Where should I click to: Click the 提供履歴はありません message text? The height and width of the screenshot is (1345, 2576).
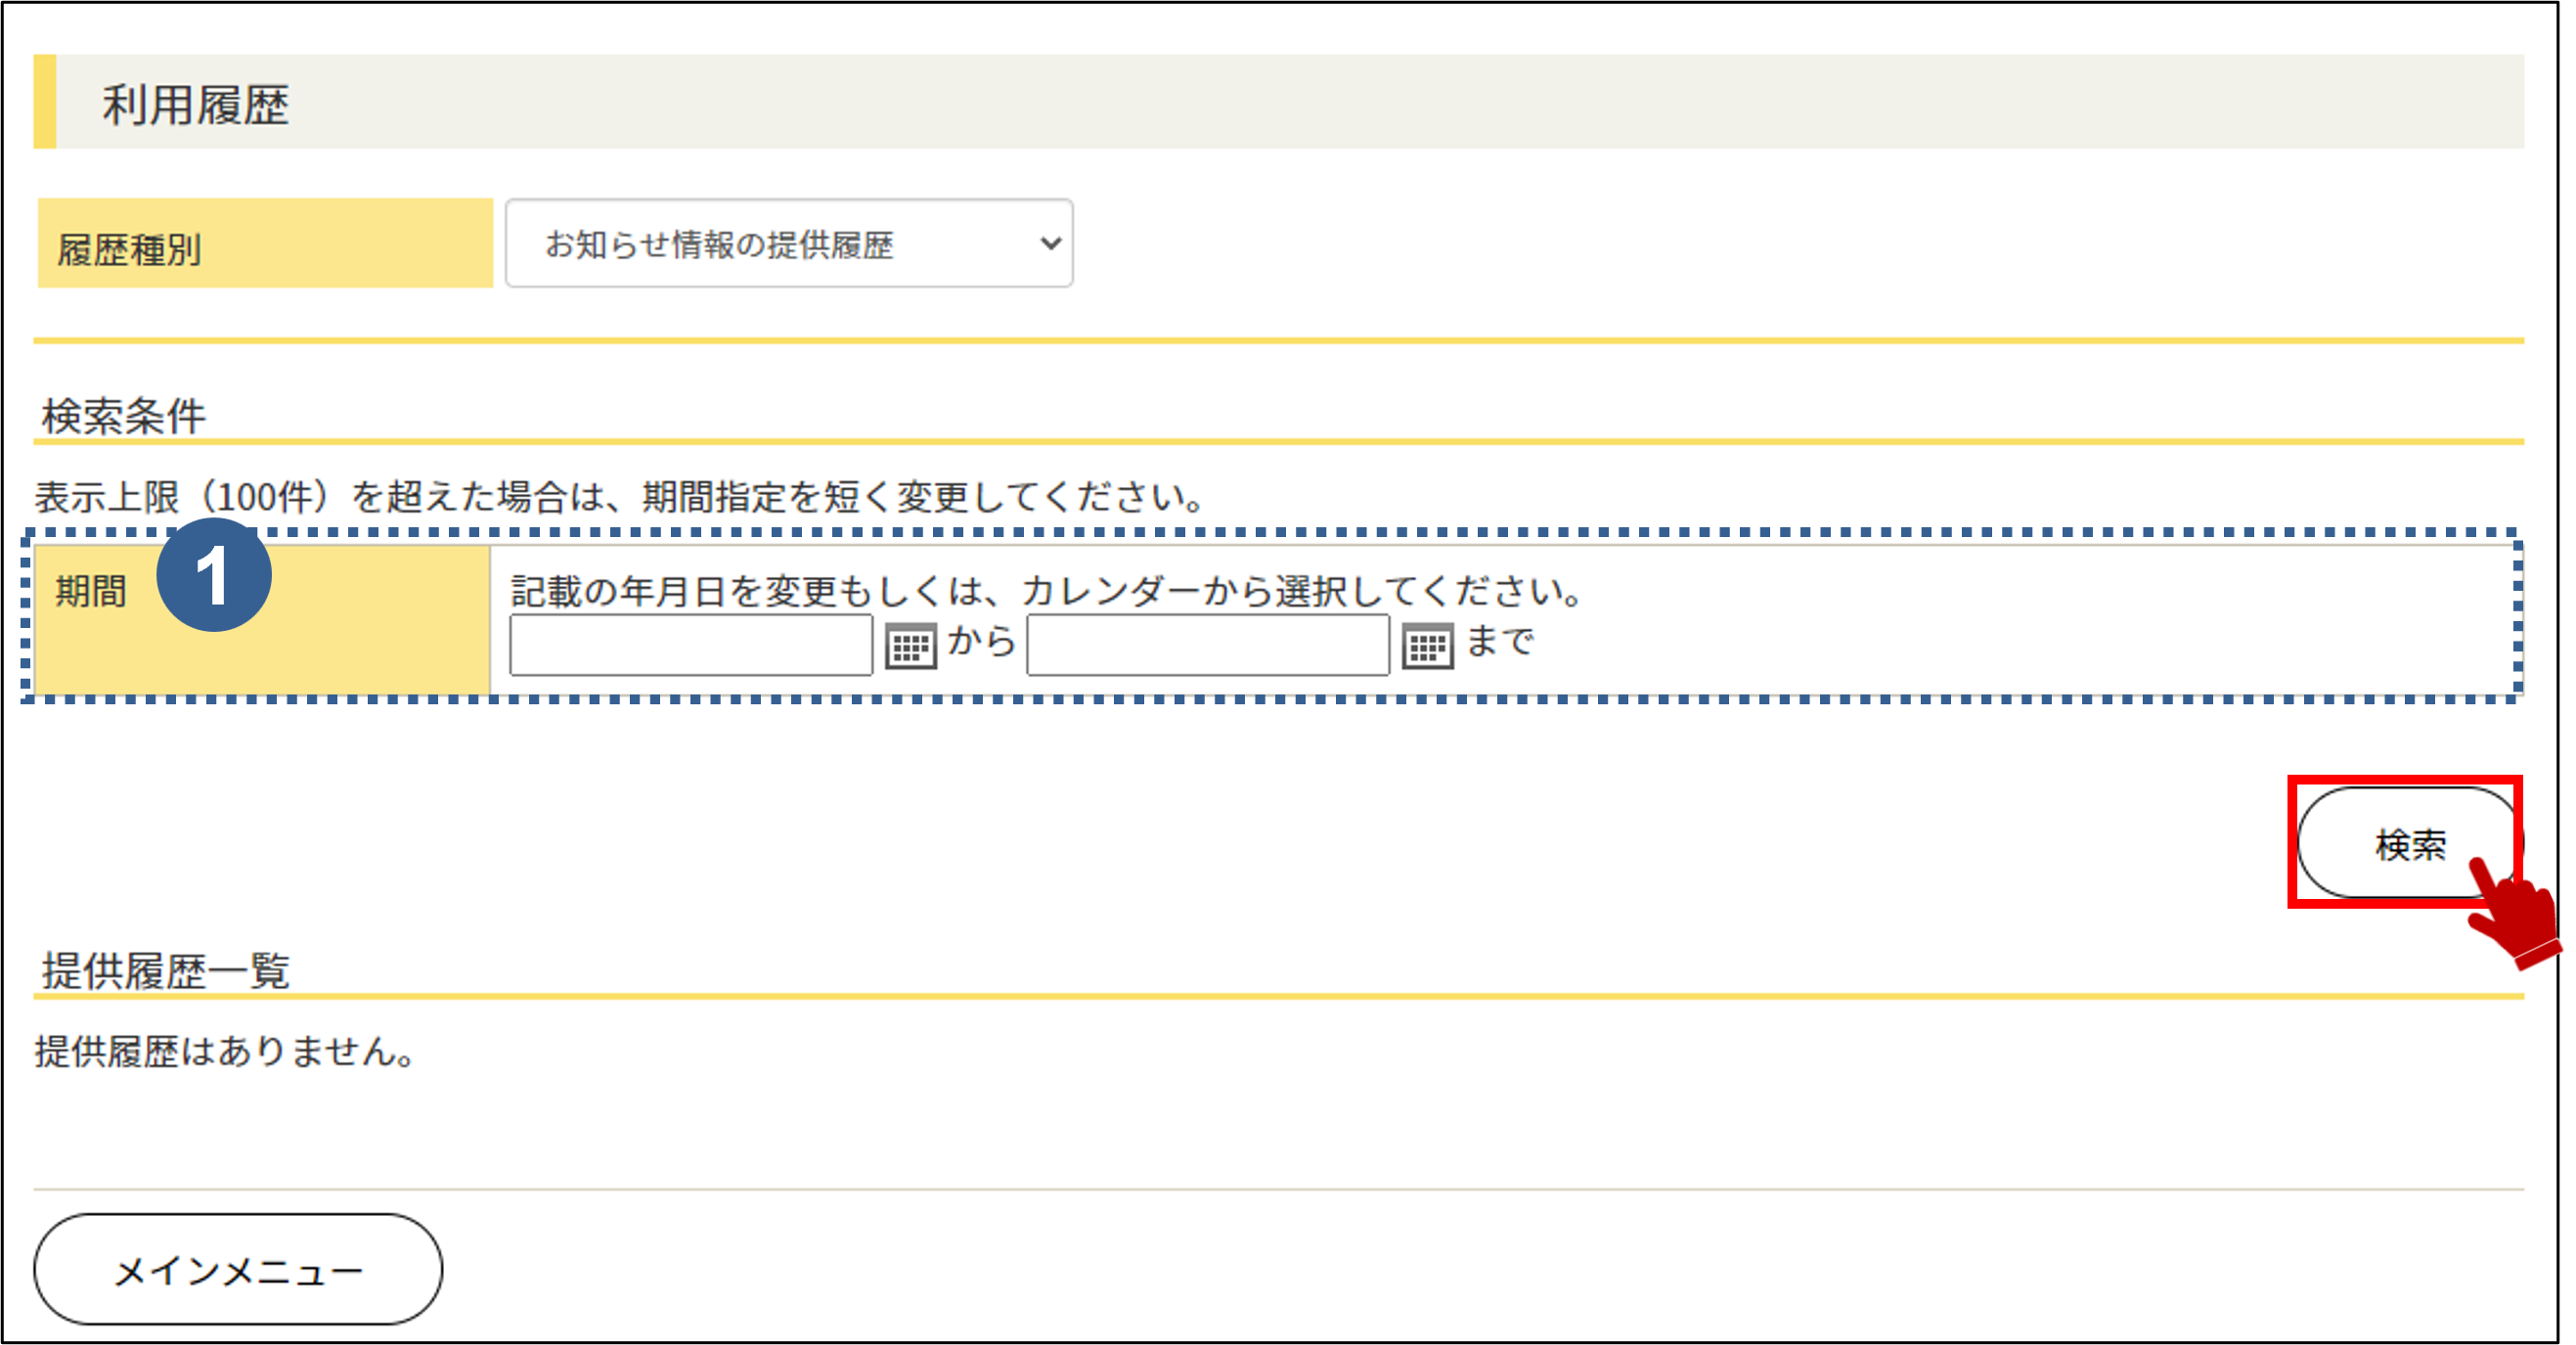pos(226,1051)
